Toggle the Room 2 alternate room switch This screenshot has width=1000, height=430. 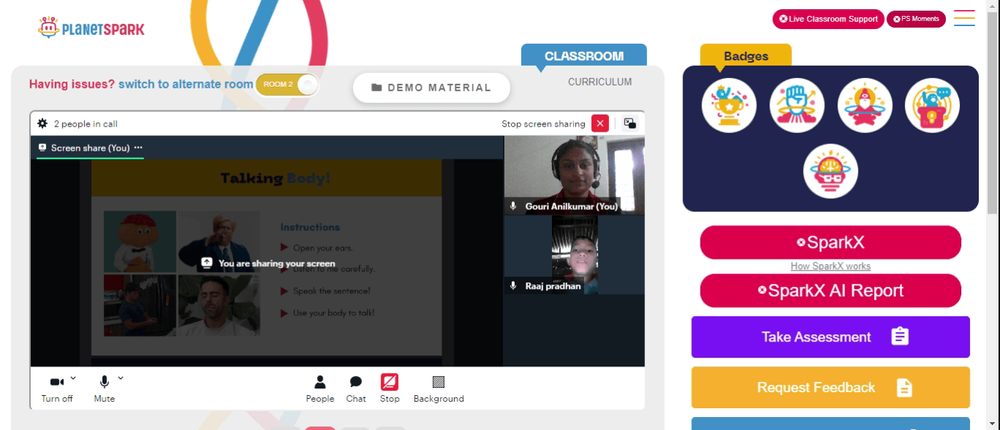[287, 85]
